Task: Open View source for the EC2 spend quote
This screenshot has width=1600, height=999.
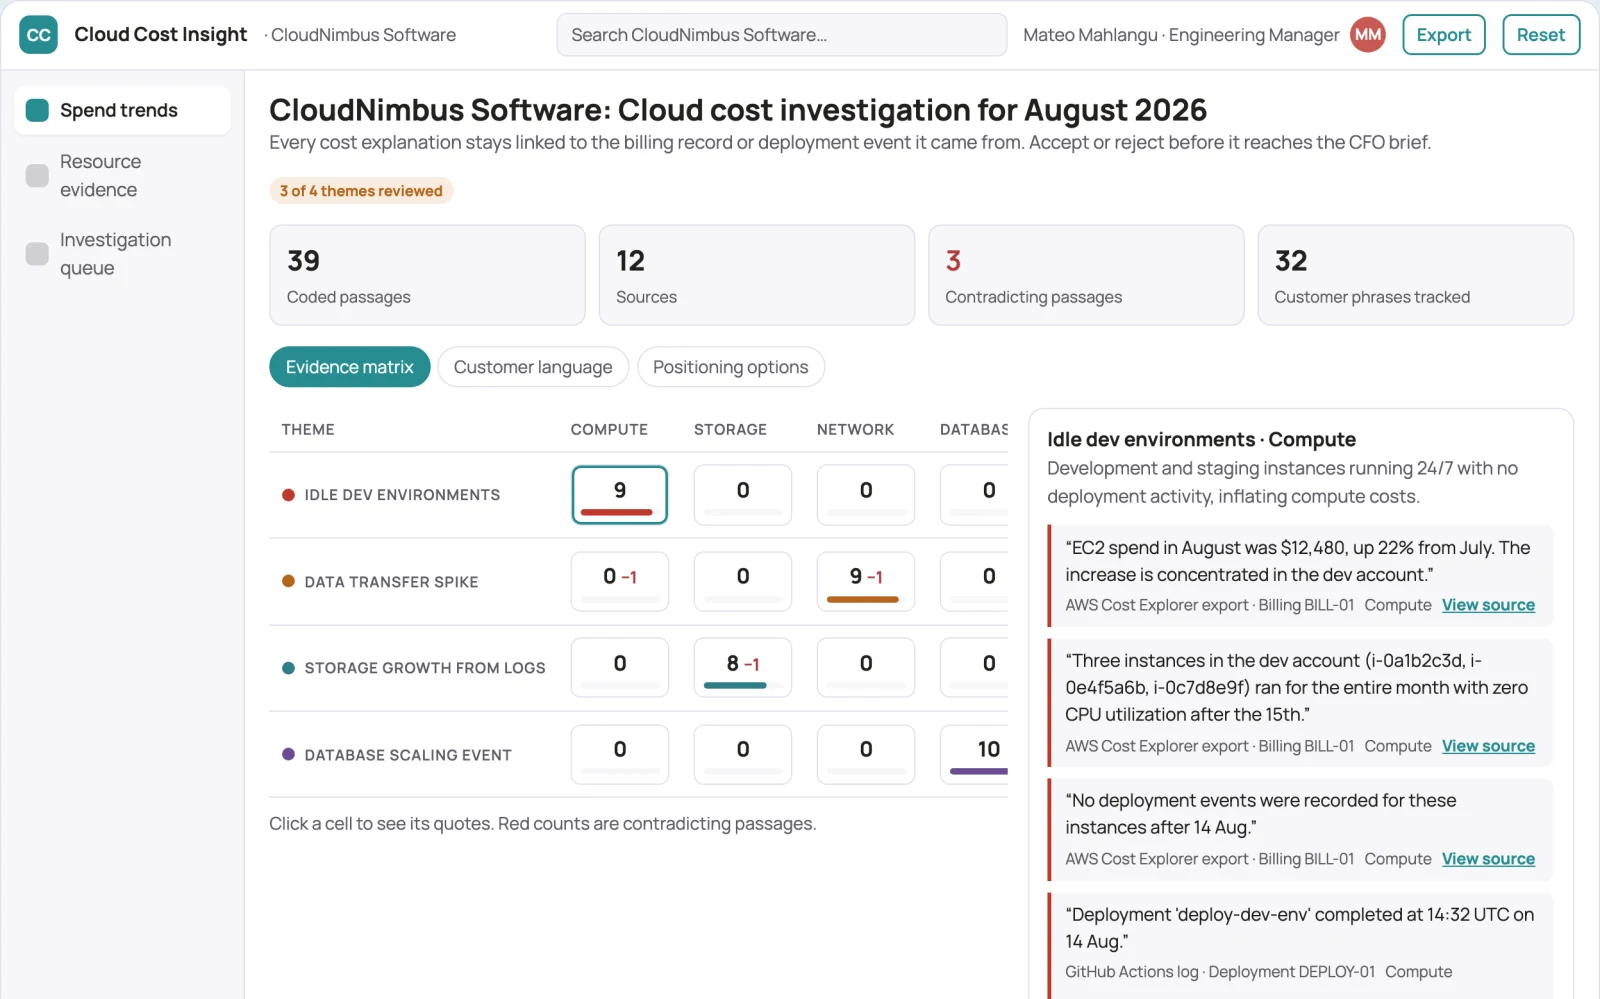Action: click(x=1488, y=605)
